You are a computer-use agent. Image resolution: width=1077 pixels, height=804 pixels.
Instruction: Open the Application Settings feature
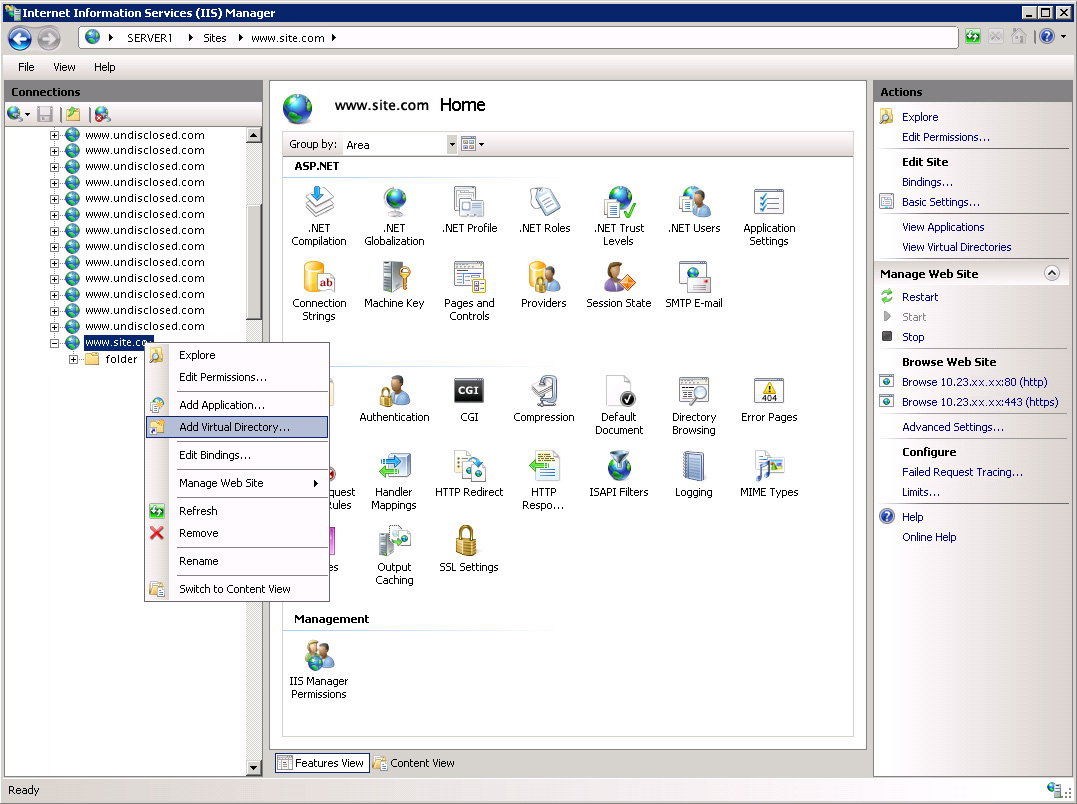[769, 216]
